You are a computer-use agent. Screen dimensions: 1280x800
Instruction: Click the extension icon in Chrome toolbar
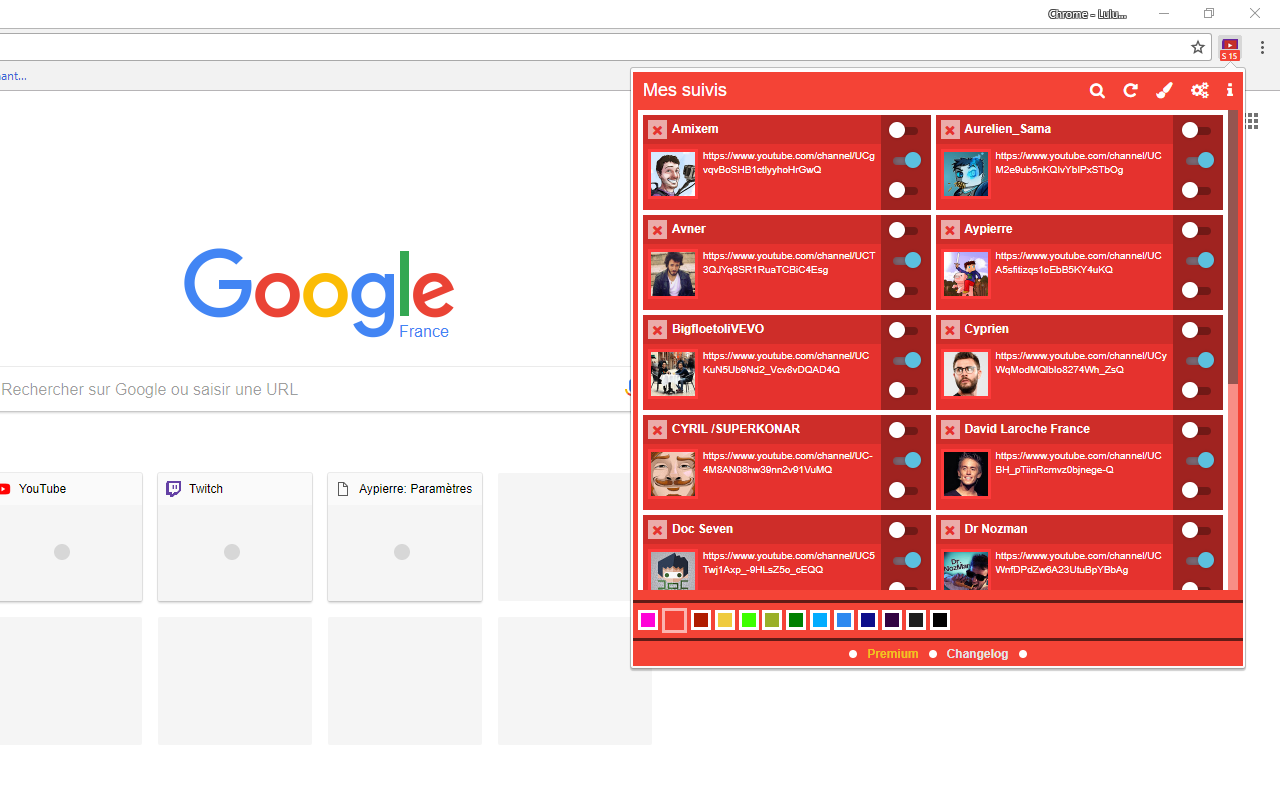[x=1230, y=48]
